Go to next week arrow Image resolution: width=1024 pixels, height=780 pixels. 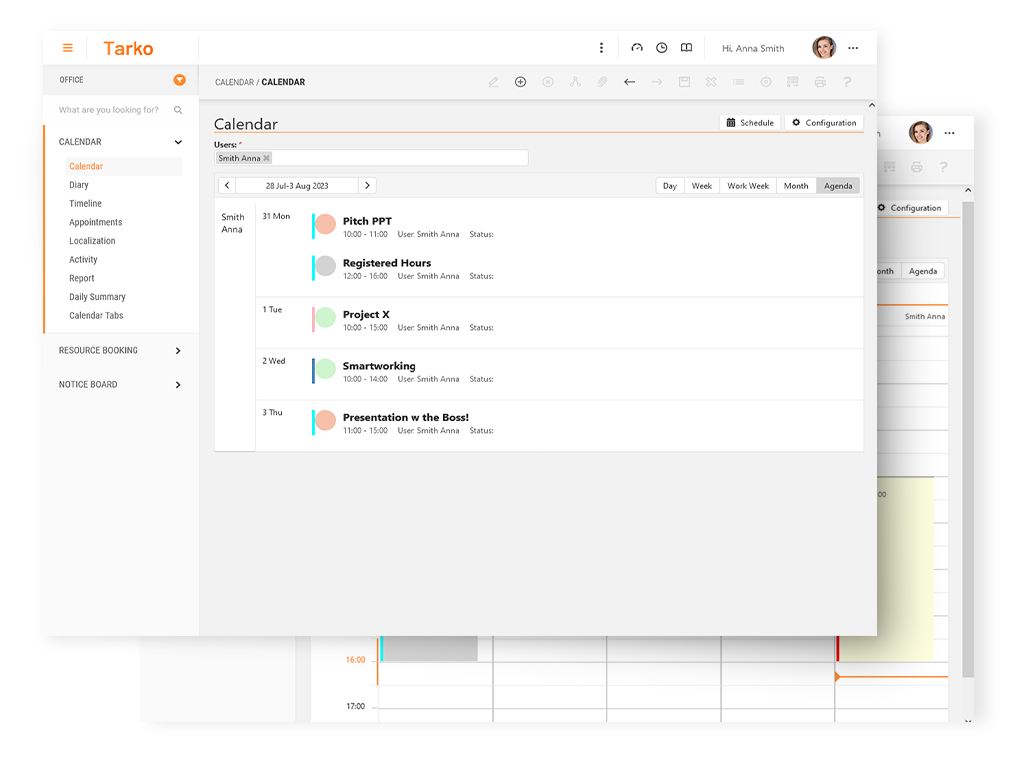click(367, 186)
